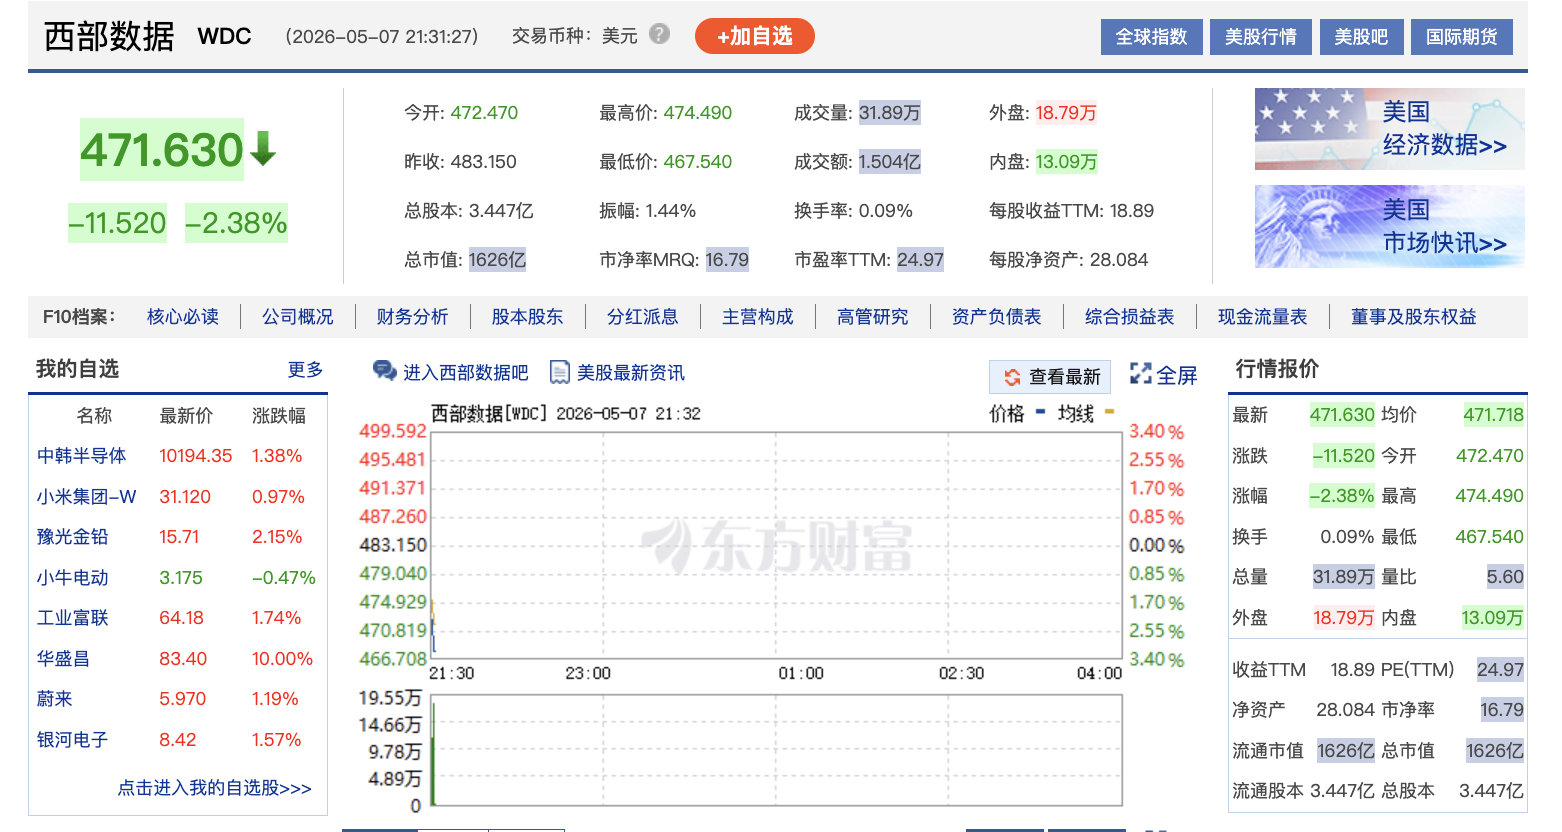The height and width of the screenshot is (832, 1562).
Task: Open the 美国经济数据 banner
Action: pyautogui.click(x=1390, y=129)
